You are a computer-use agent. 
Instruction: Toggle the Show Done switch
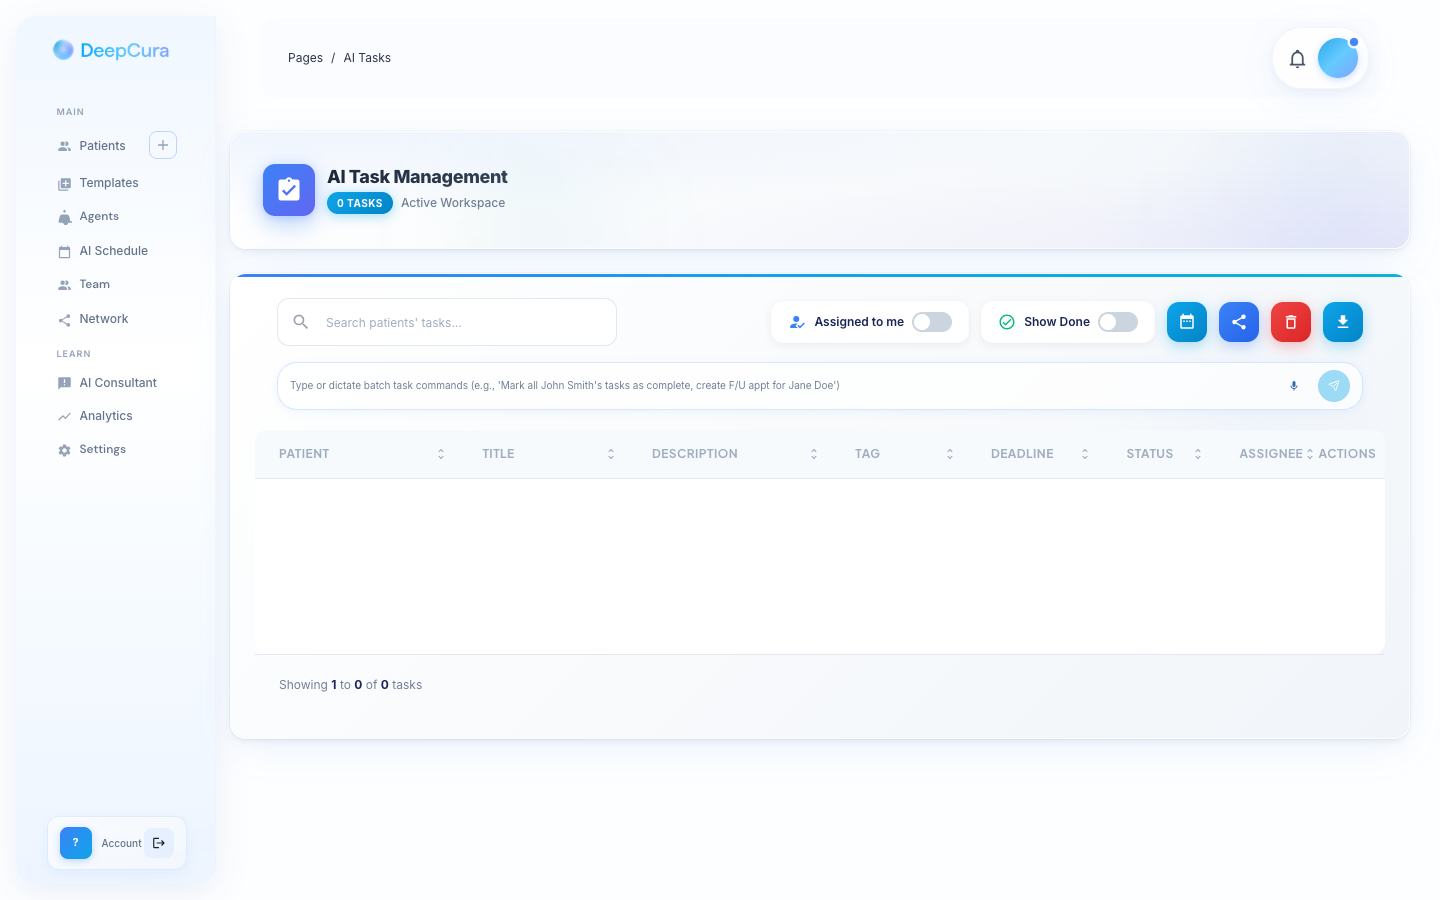(1118, 322)
